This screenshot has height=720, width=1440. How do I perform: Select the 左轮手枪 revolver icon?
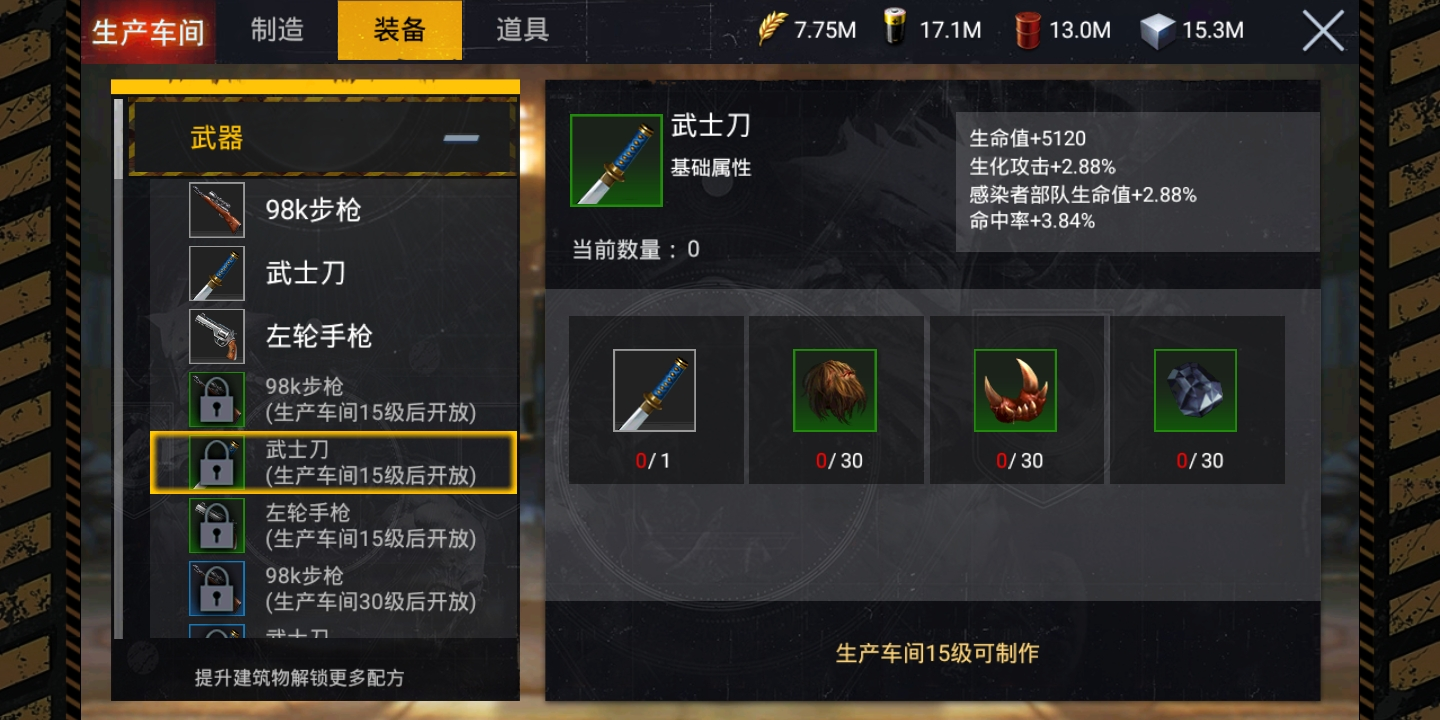click(217, 336)
